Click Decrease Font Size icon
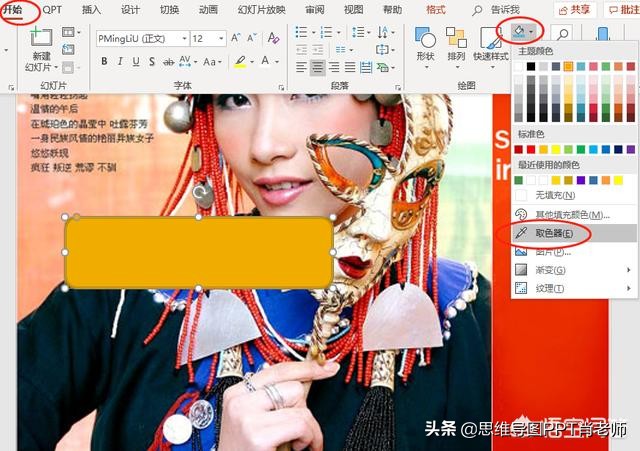The image size is (640, 451). (x=252, y=38)
